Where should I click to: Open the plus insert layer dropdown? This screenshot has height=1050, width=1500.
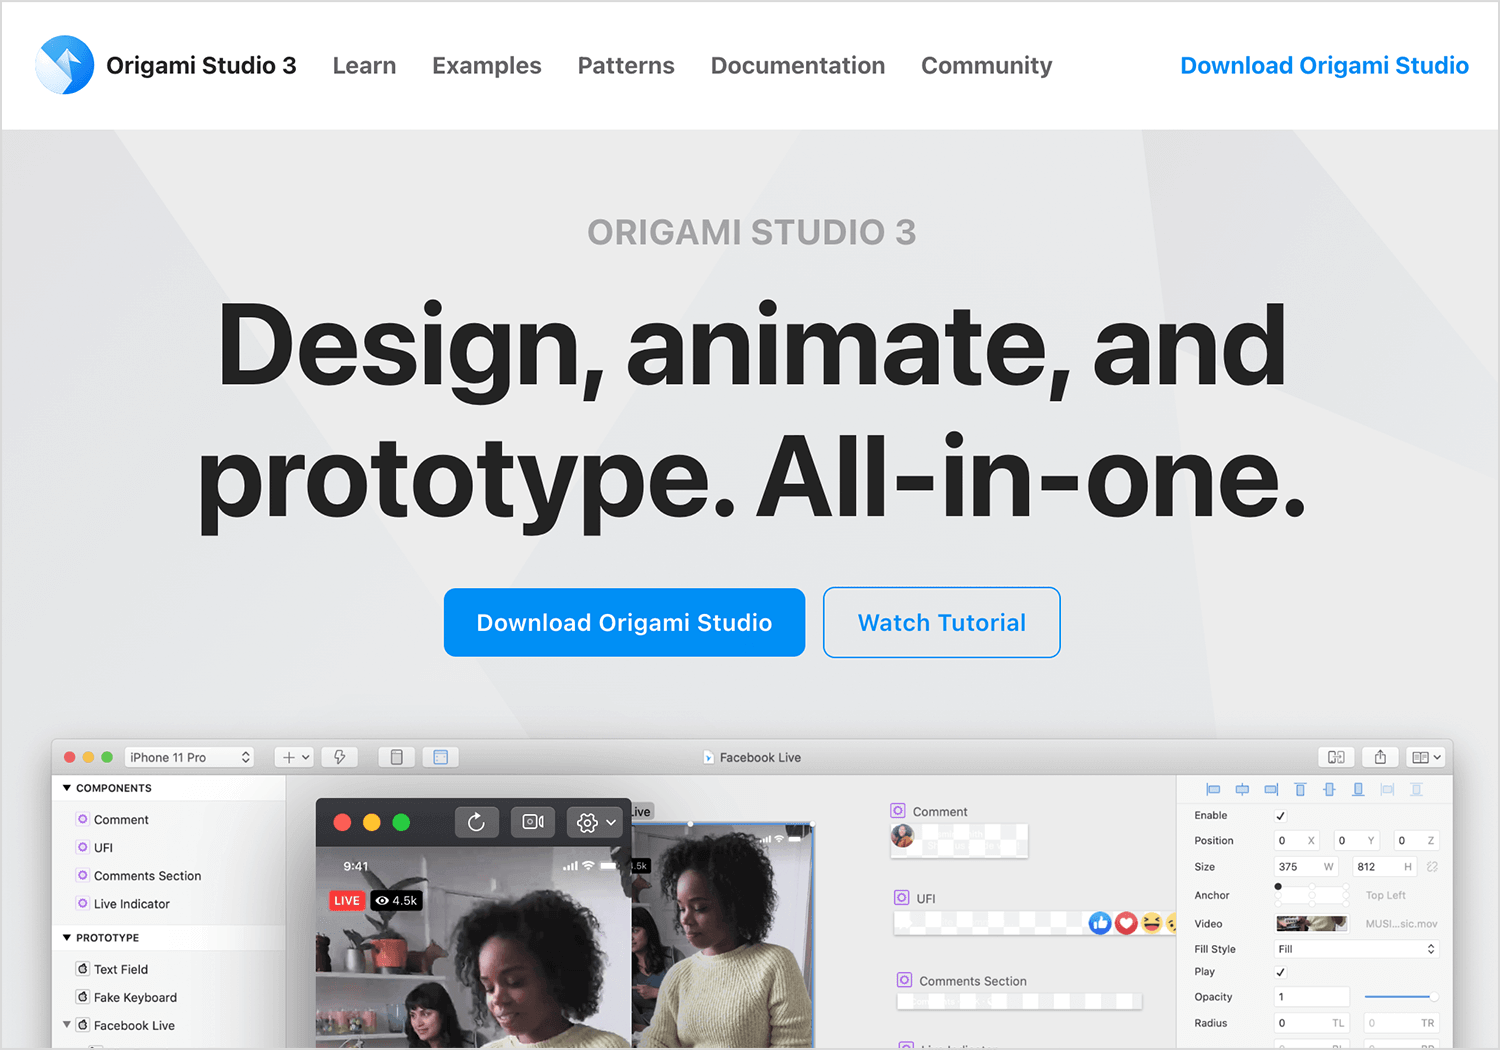click(295, 757)
